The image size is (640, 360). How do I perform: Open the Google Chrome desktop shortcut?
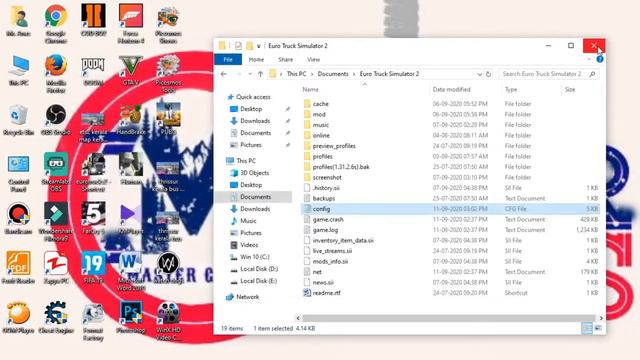[x=56, y=24]
